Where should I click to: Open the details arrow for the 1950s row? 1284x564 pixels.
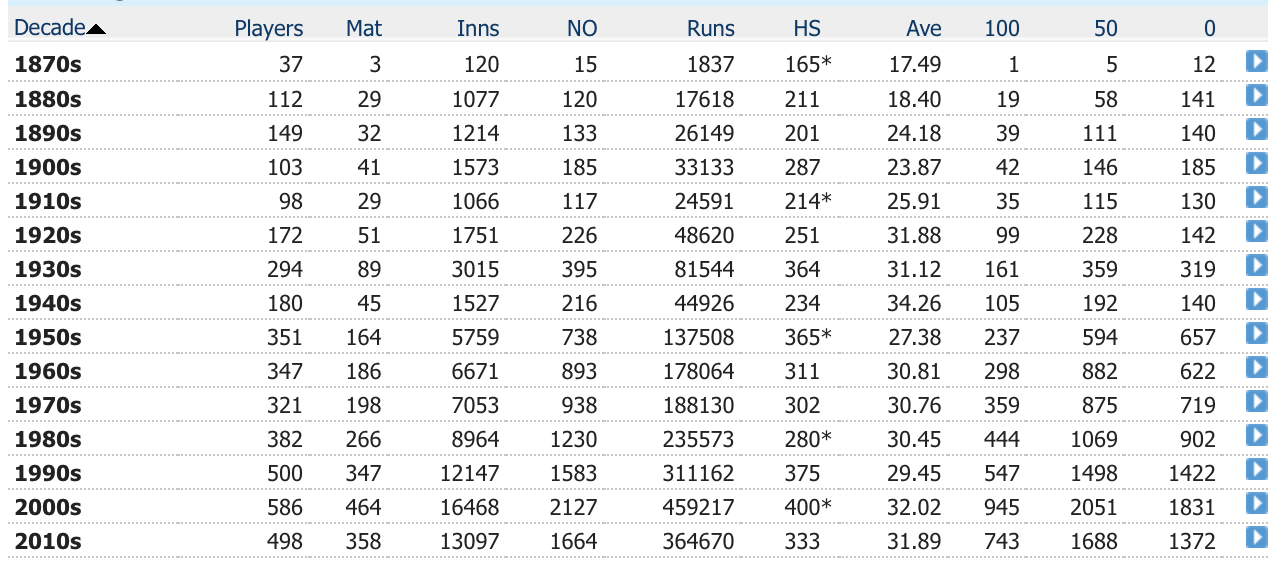click(x=1257, y=334)
